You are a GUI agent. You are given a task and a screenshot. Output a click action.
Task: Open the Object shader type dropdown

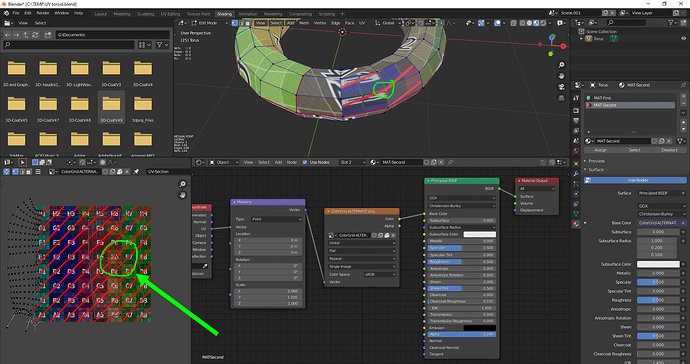224,162
